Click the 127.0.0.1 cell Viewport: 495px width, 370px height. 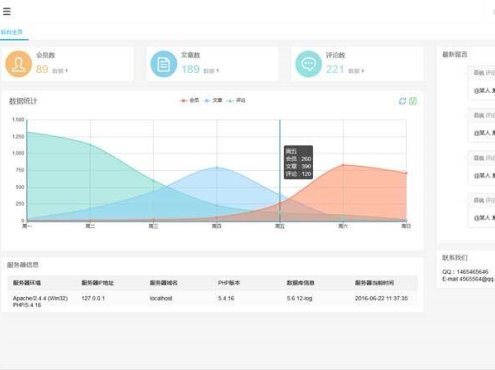93,298
